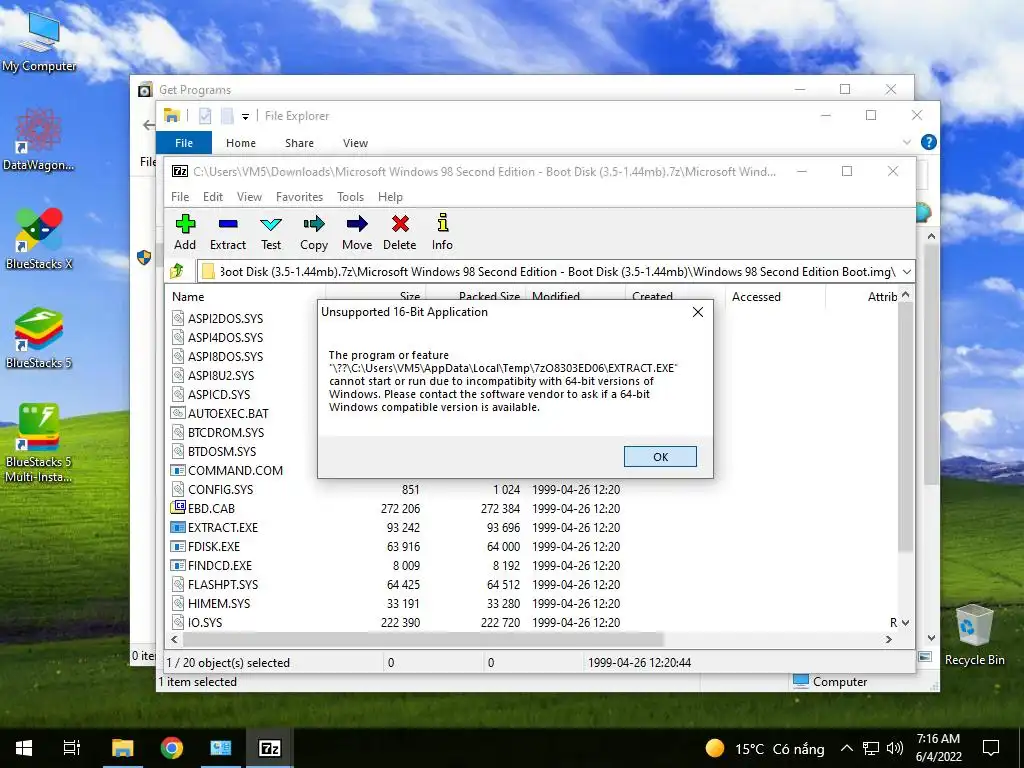
Task: Select the BlueStacks X desktop icon
Action: (x=39, y=238)
